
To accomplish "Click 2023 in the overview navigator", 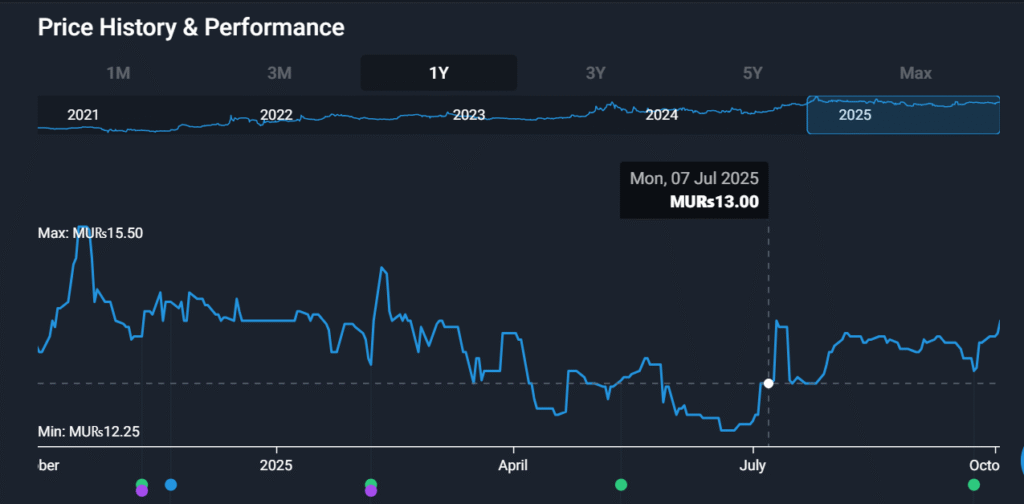I will 469,115.
